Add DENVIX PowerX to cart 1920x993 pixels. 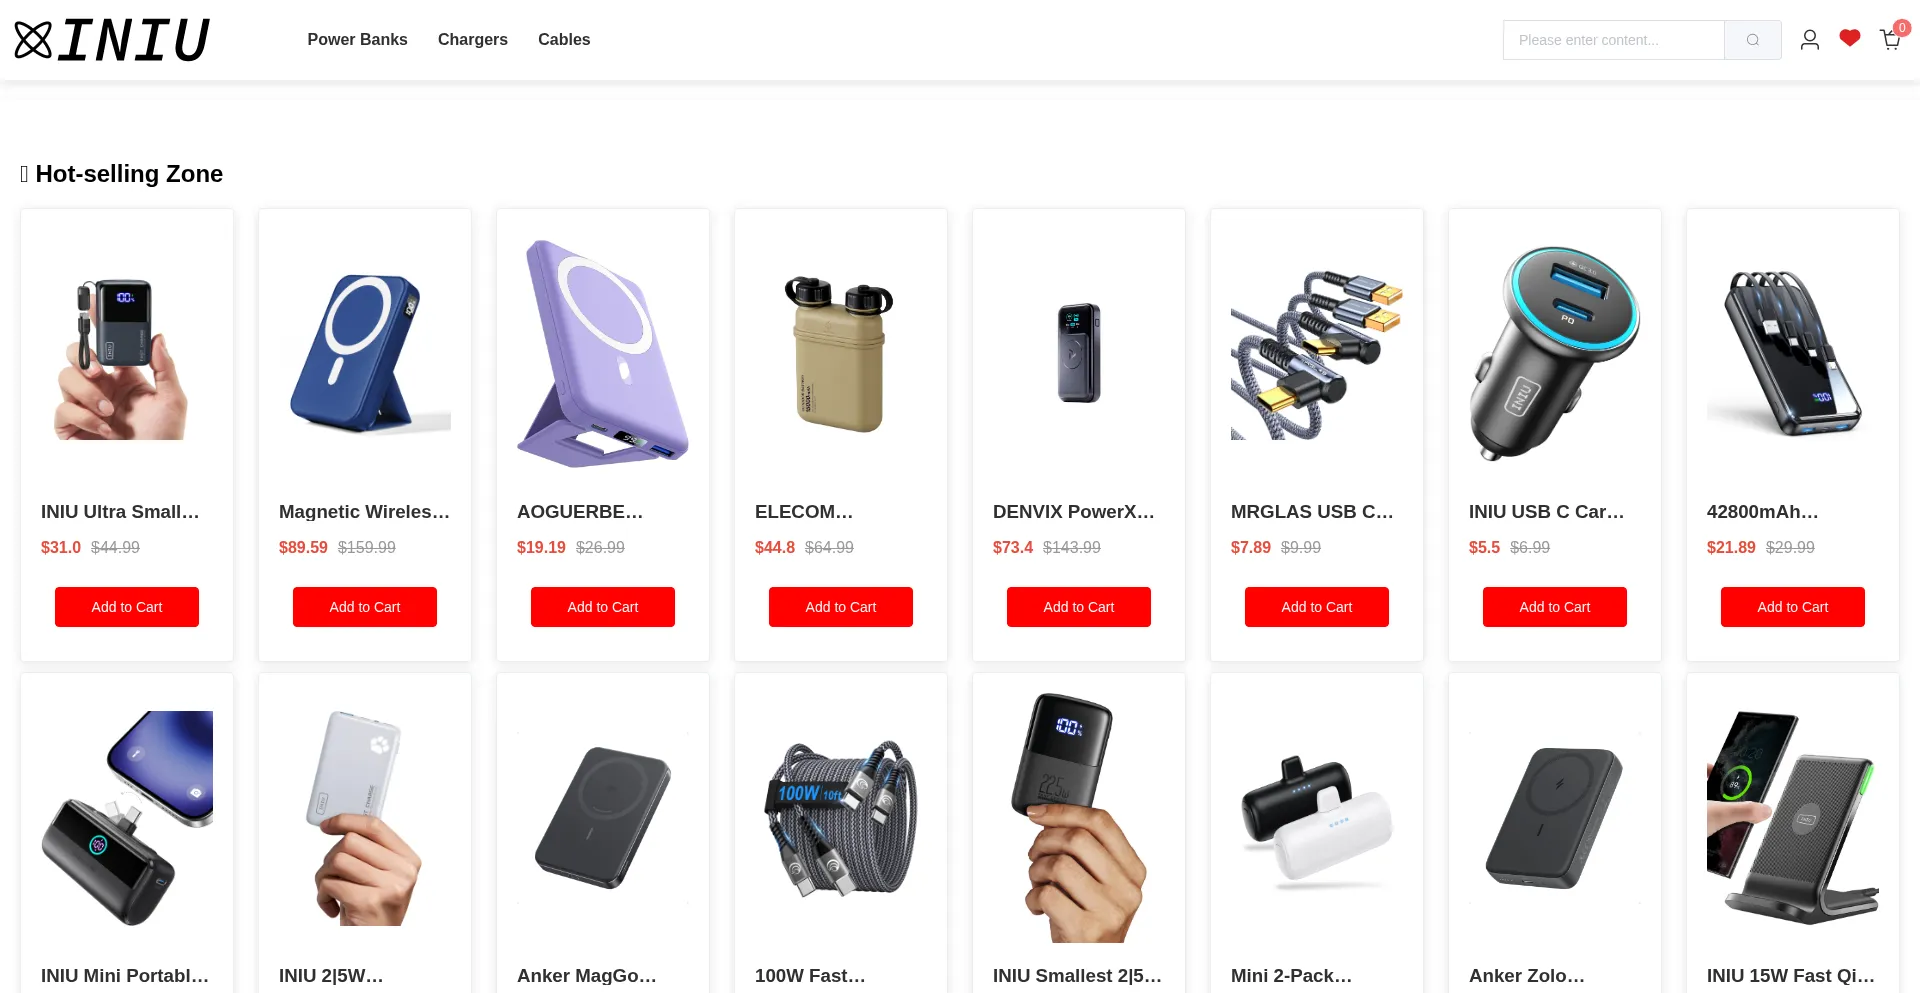pos(1079,607)
